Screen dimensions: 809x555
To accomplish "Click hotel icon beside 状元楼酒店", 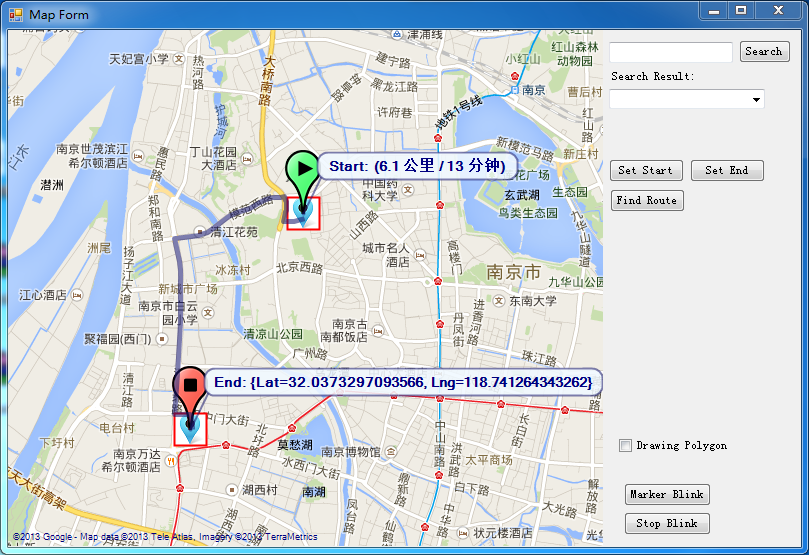I will click(x=463, y=533).
